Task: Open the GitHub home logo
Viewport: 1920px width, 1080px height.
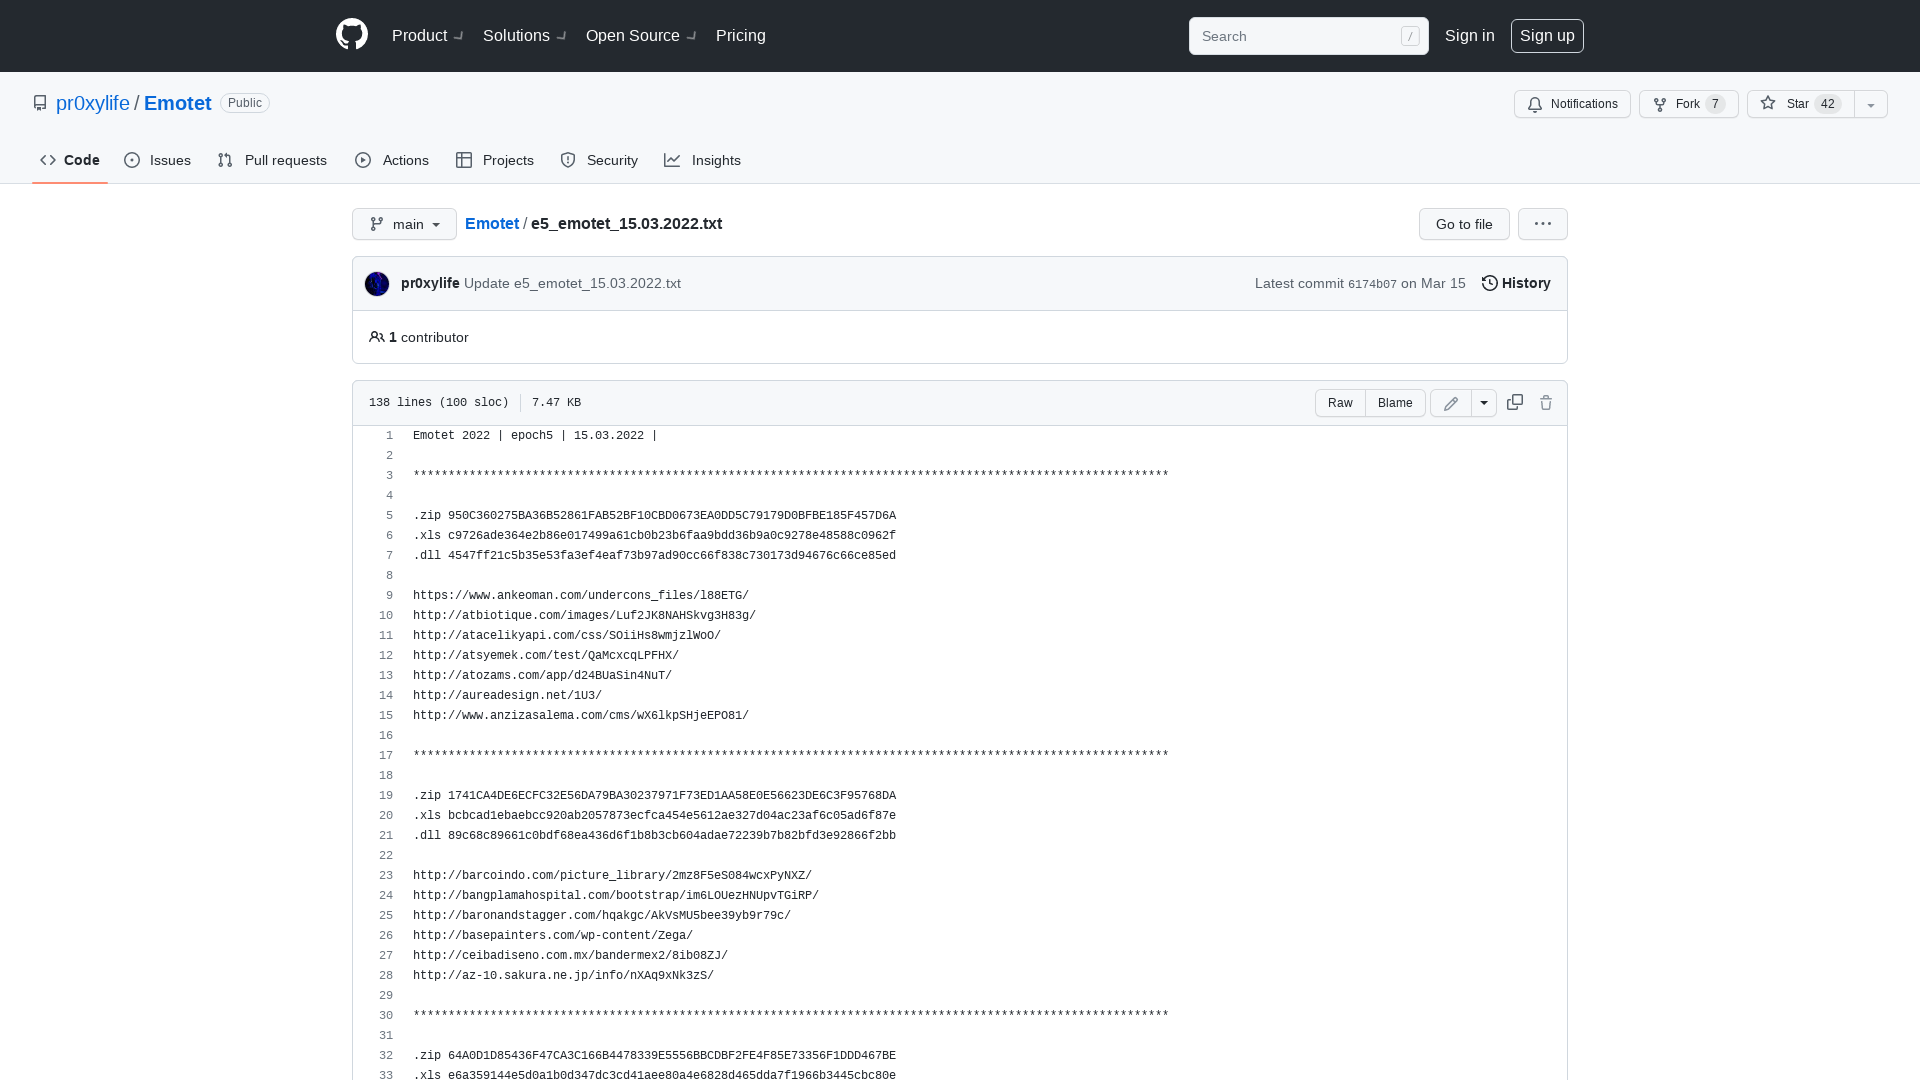Action: (x=352, y=35)
